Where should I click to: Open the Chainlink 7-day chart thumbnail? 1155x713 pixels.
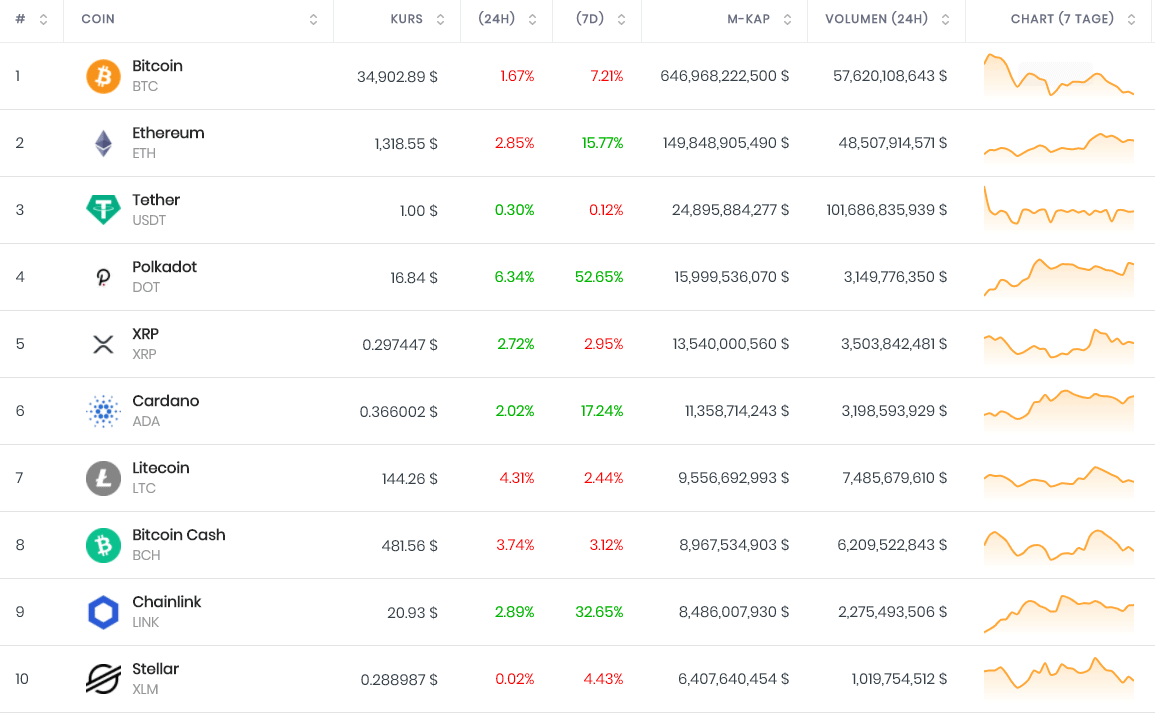point(1059,614)
